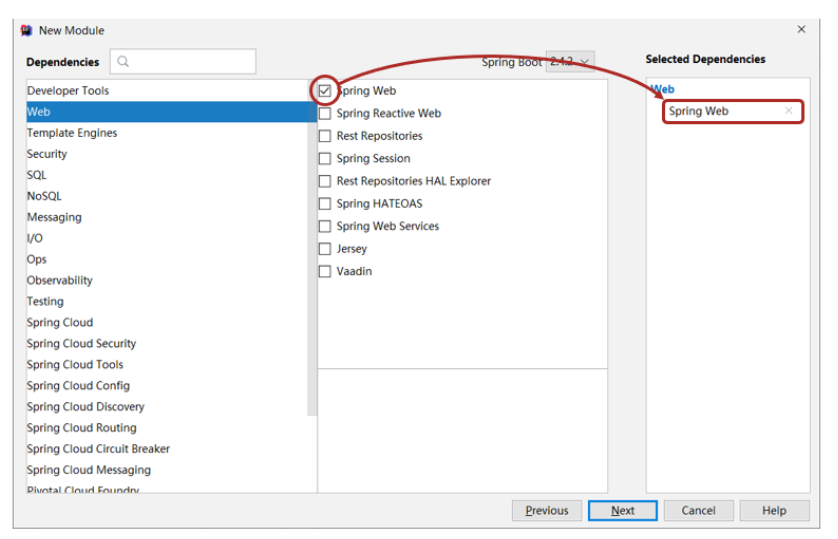Click the Previous button
The height and width of the screenshot is (539, 838).
[547, 511]
